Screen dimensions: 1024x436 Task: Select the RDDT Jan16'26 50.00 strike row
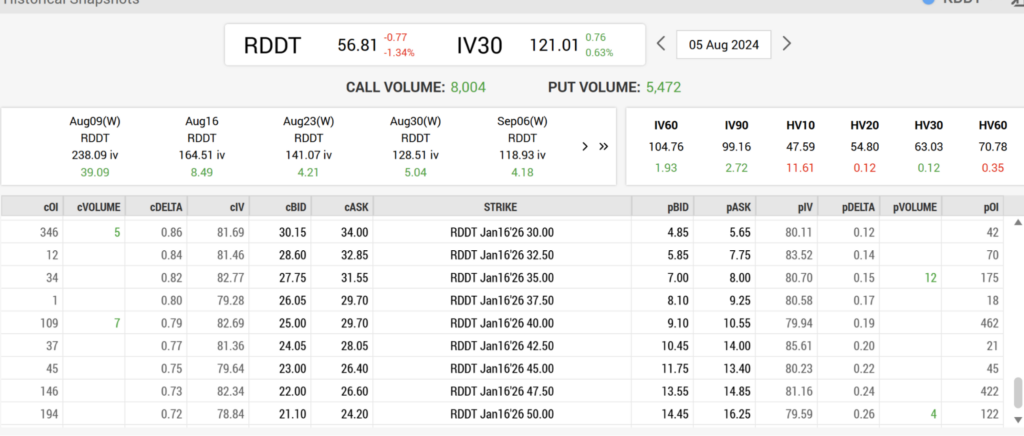click(502, 414)
